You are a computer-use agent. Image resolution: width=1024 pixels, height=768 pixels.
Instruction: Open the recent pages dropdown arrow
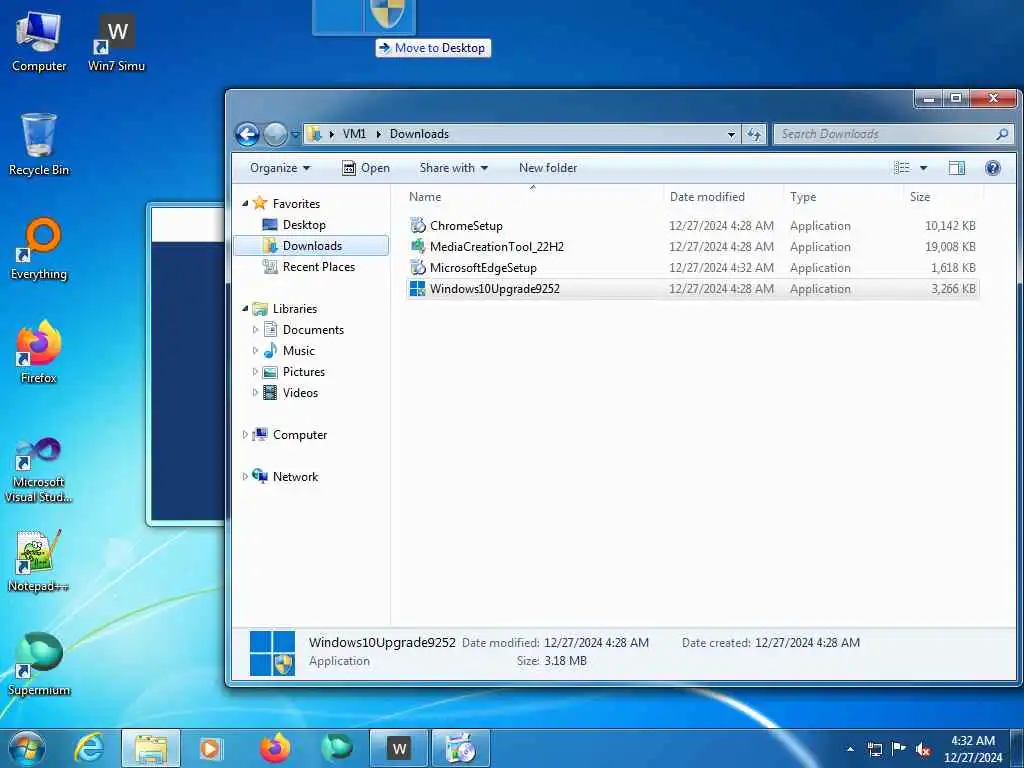tap(295, 135)
